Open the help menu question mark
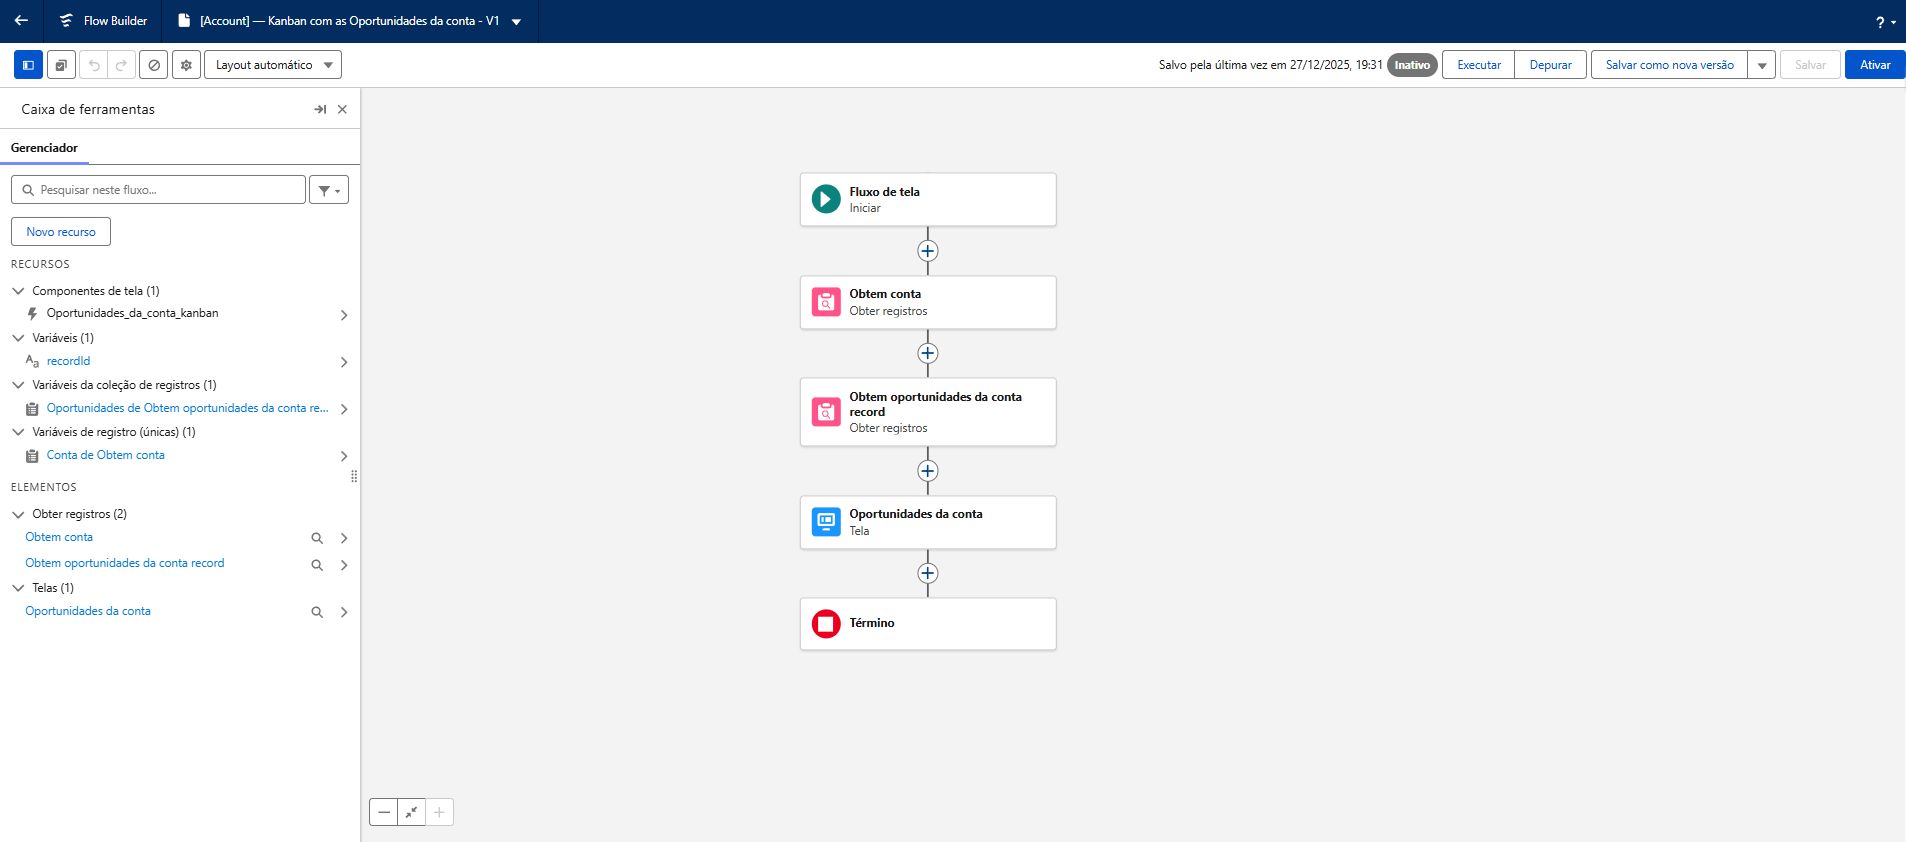Screen dimensions: 1906x842 tap(1885, 22)
